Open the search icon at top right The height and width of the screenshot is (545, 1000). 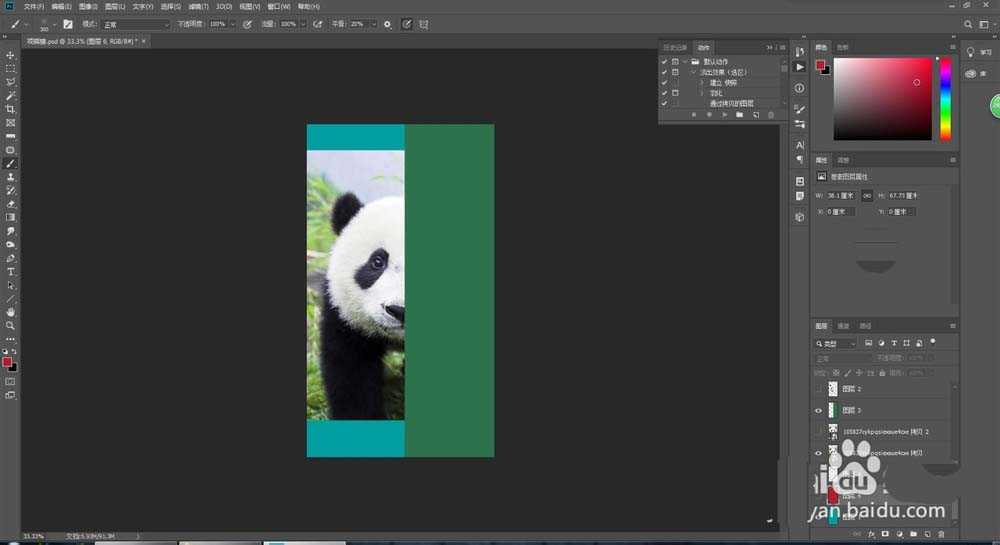click(967, 23)
